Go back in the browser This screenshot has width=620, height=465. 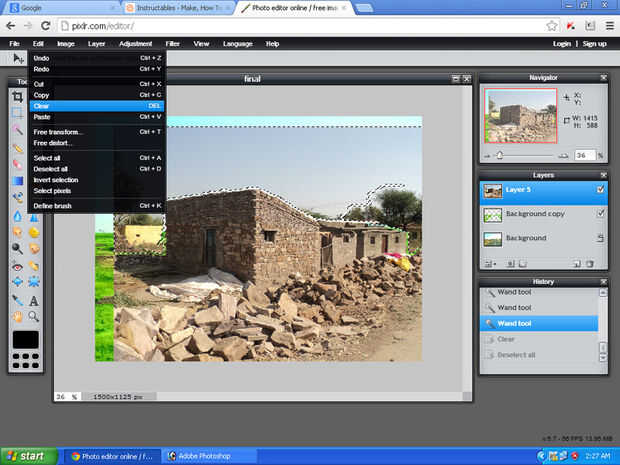[x=11, y=26]
